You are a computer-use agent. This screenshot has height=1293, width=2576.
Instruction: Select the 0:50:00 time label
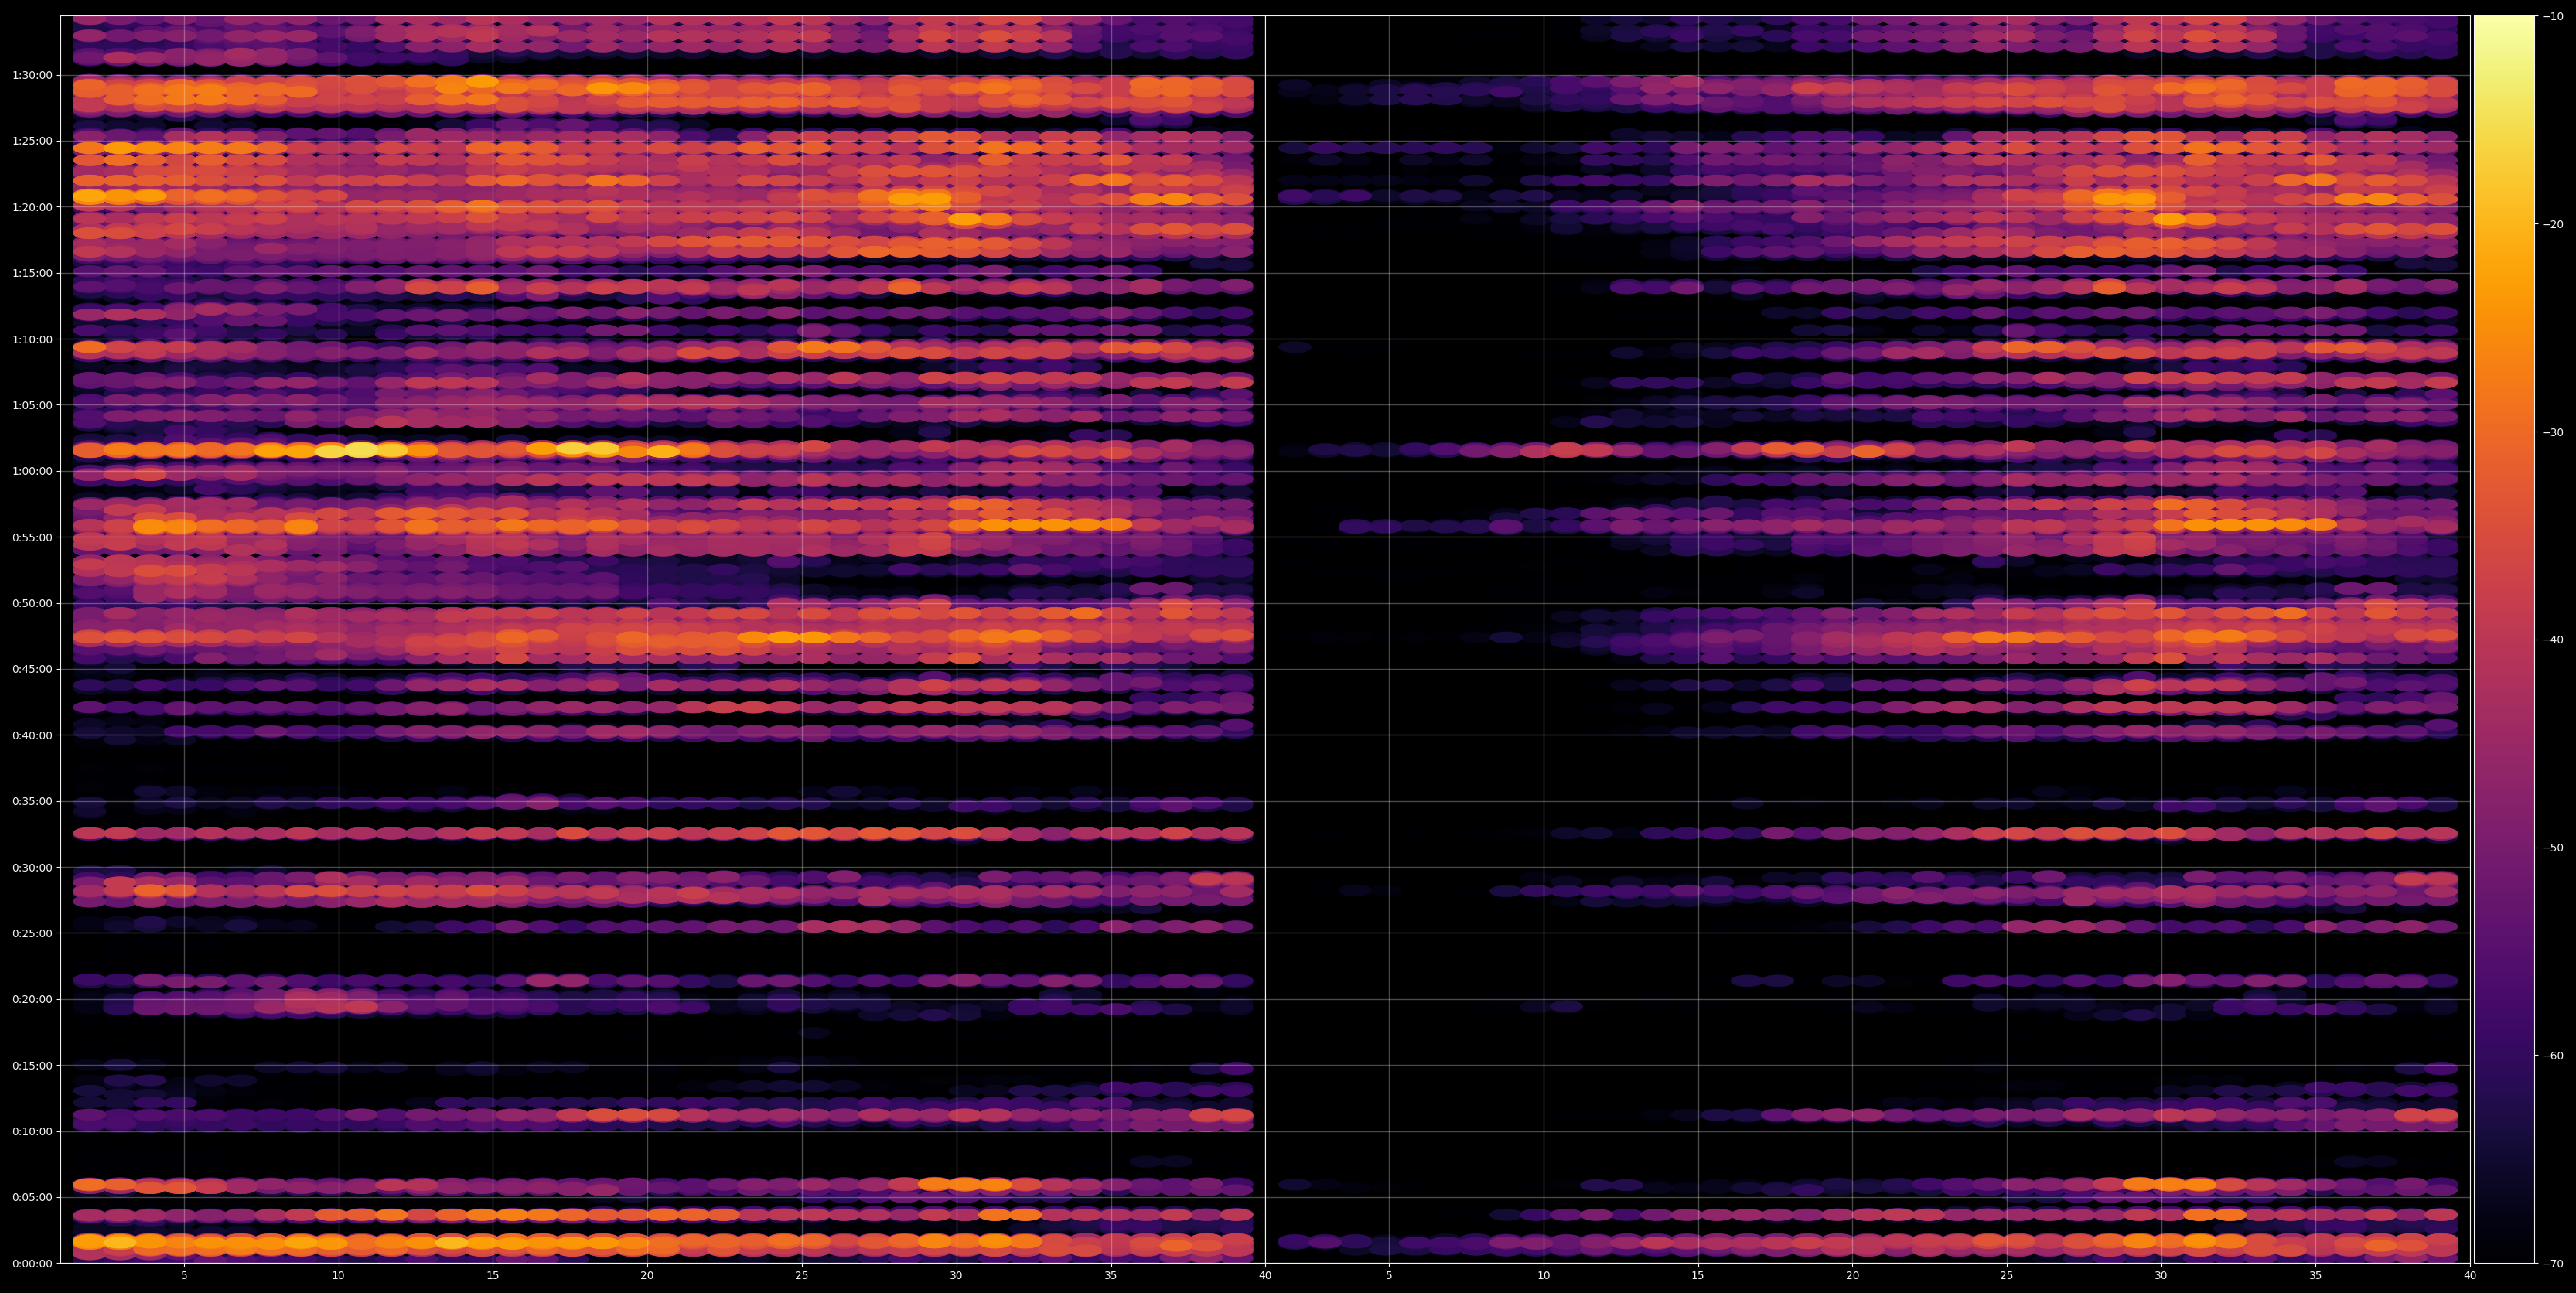(33, 603)
